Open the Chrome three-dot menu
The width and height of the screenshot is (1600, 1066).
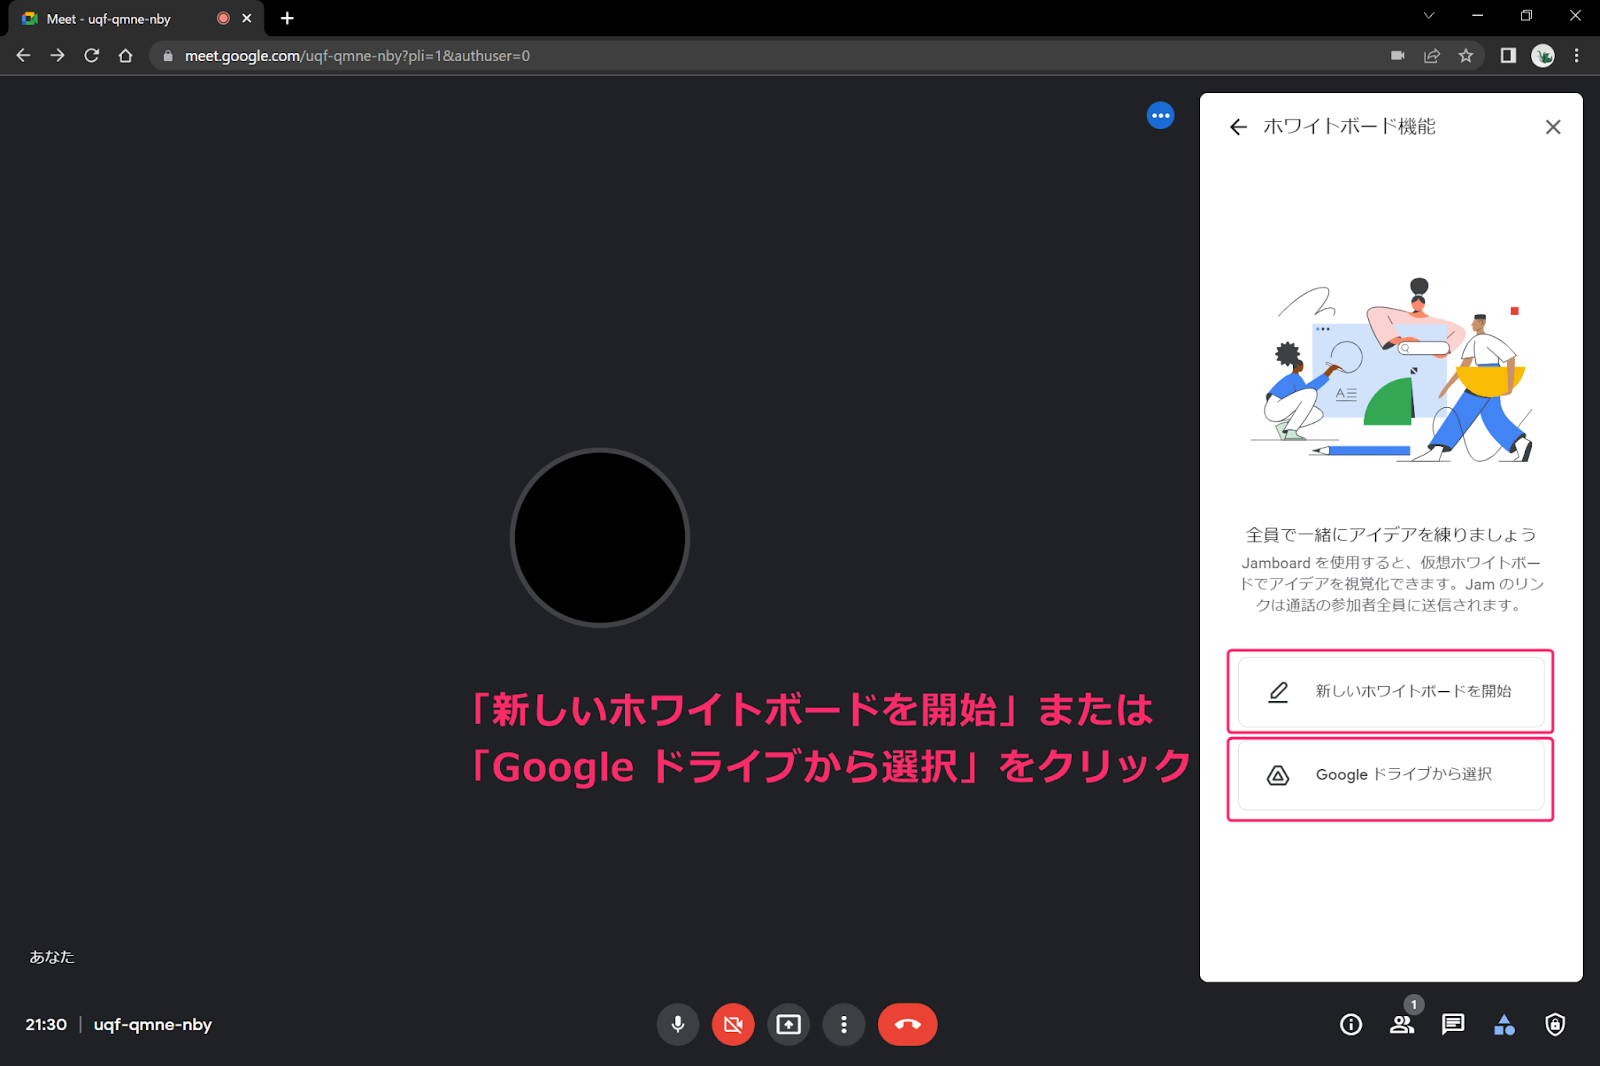[1577, 56]
